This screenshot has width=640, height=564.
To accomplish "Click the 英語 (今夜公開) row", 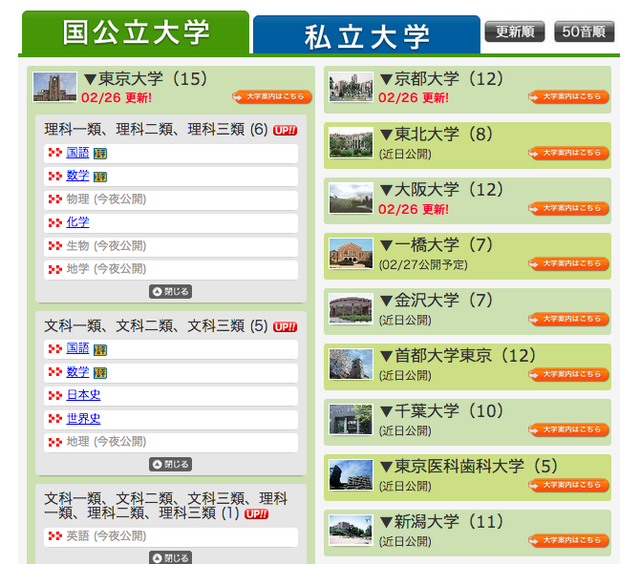I will tap(171, 537).
